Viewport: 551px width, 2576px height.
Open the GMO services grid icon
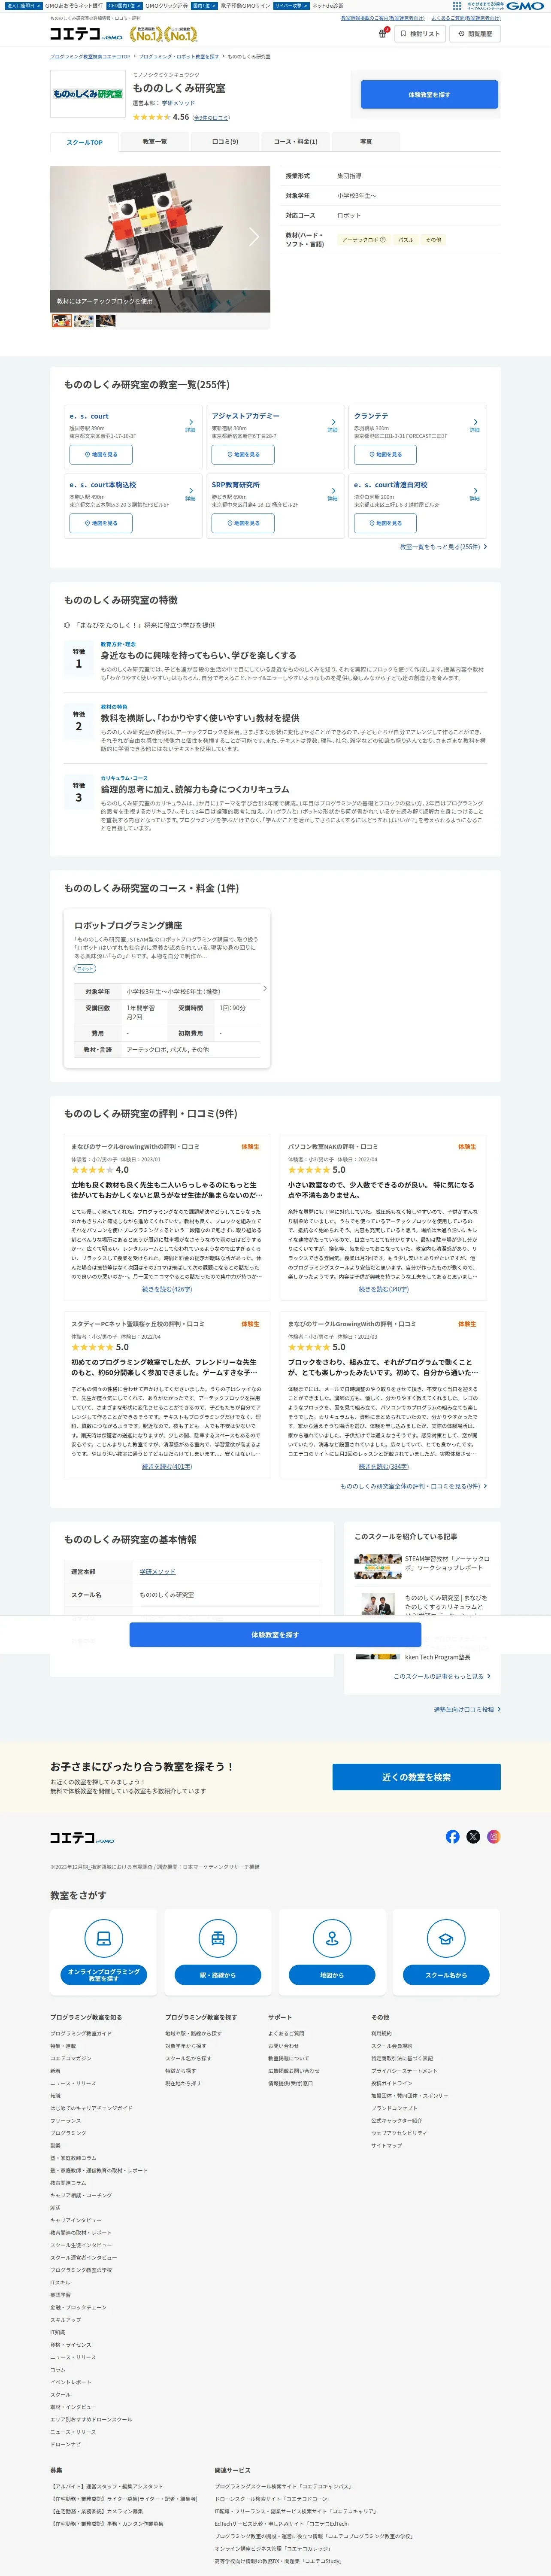457,6
